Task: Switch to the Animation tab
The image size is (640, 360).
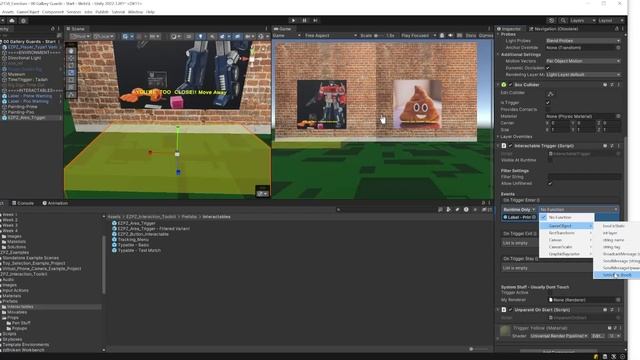Action: pyautogui.click(x=55, y=203)
